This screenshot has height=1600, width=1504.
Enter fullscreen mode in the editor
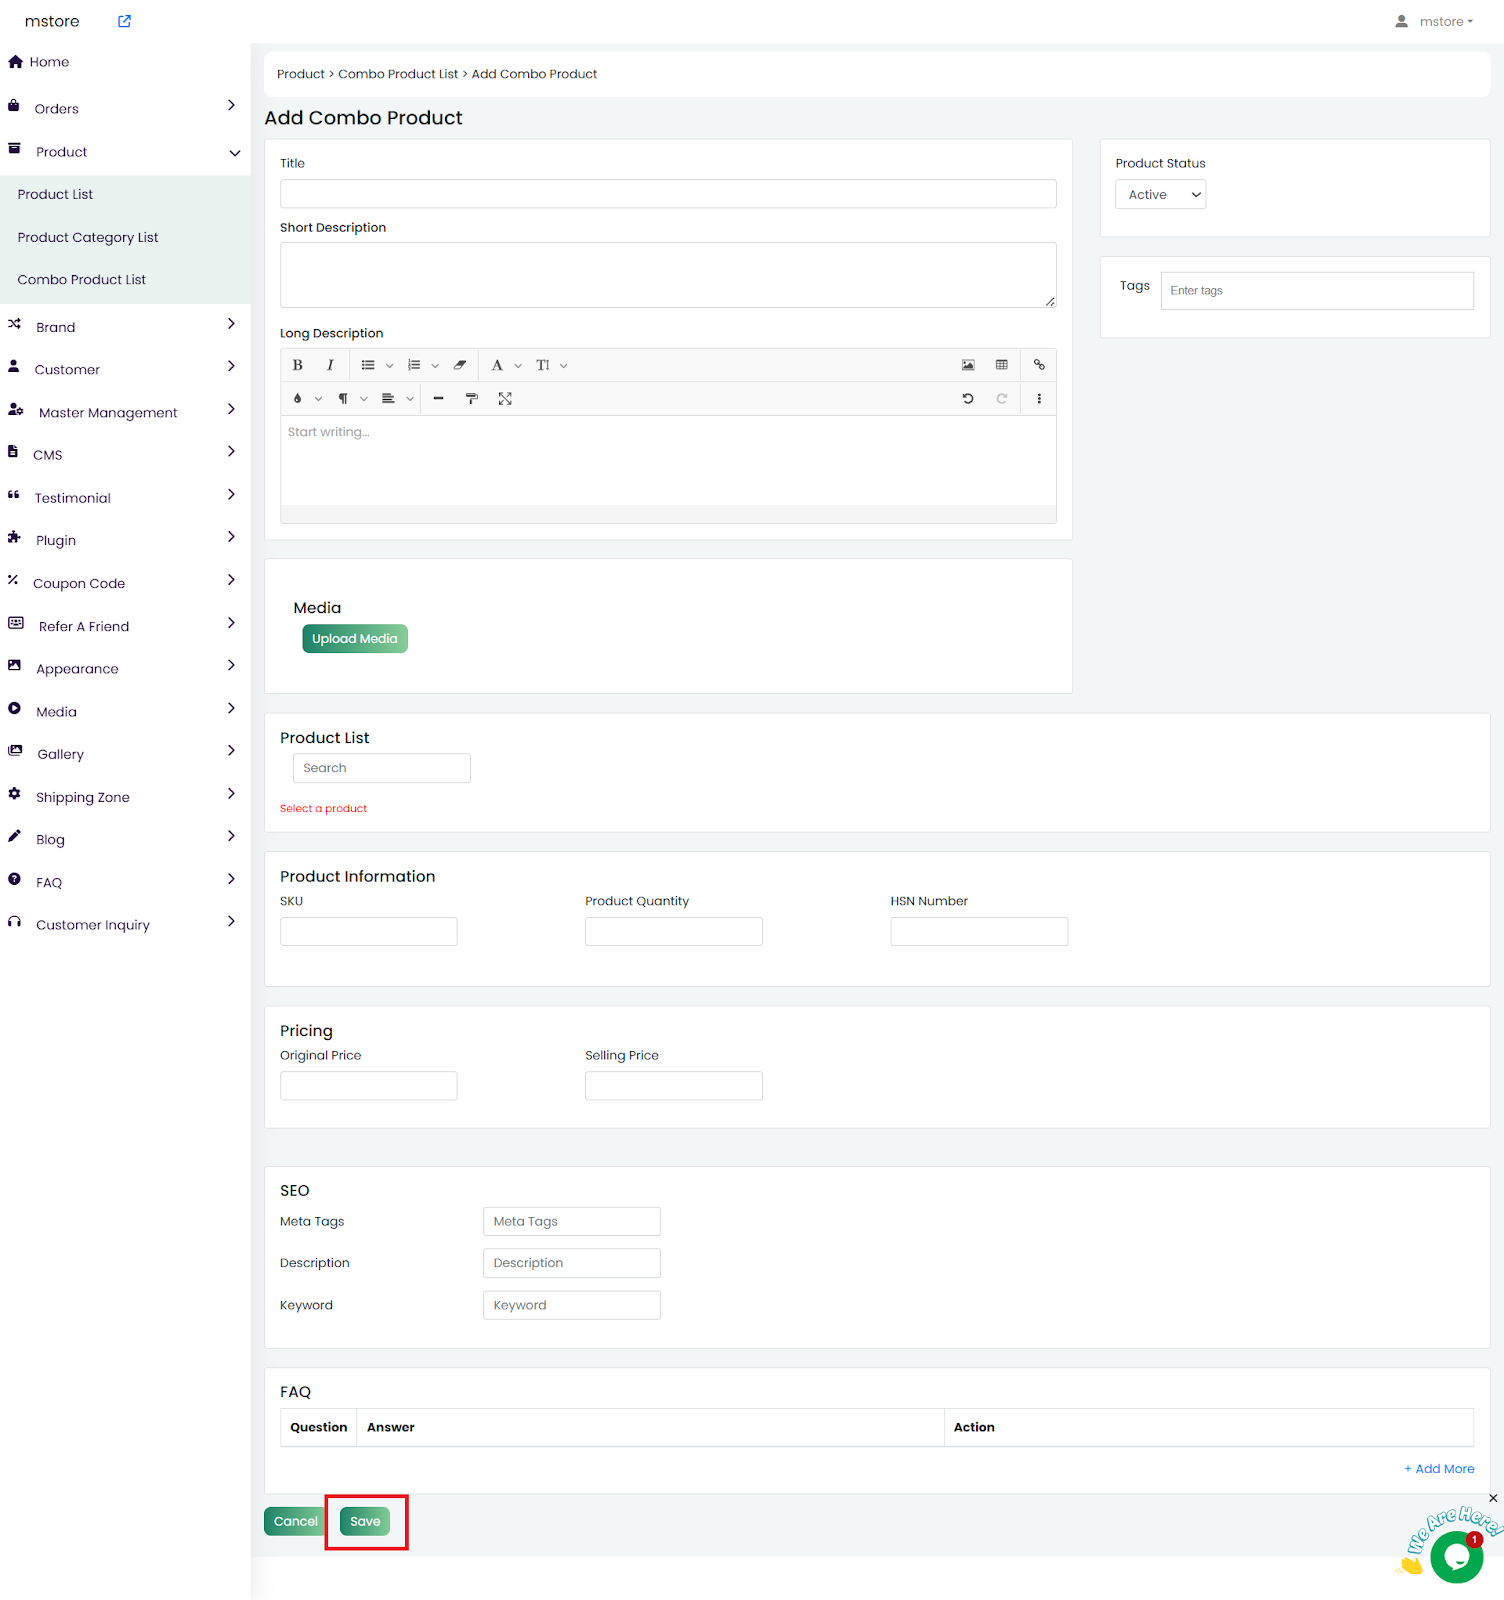(505, 399)
